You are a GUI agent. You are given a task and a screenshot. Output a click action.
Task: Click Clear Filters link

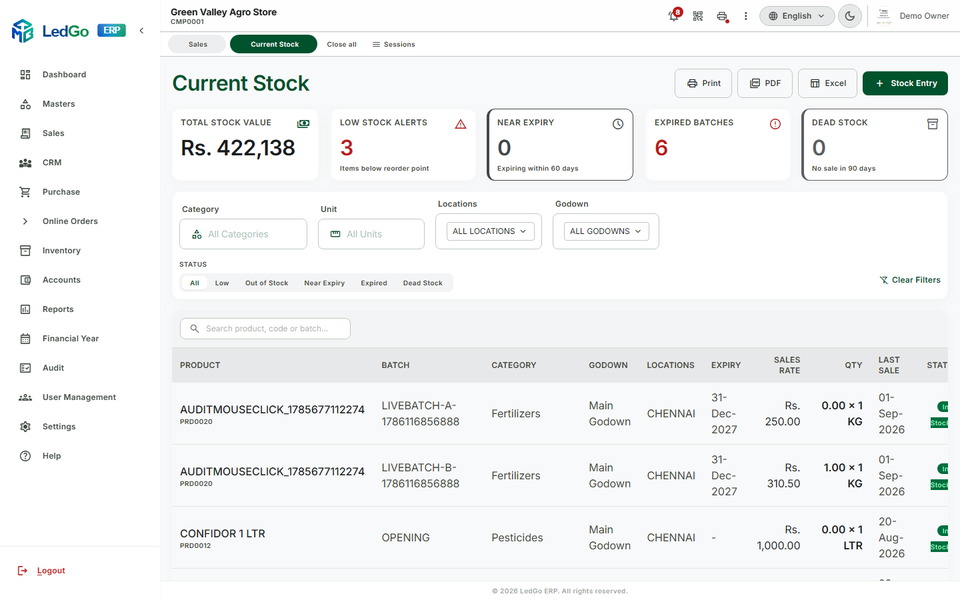pos(910,280)
